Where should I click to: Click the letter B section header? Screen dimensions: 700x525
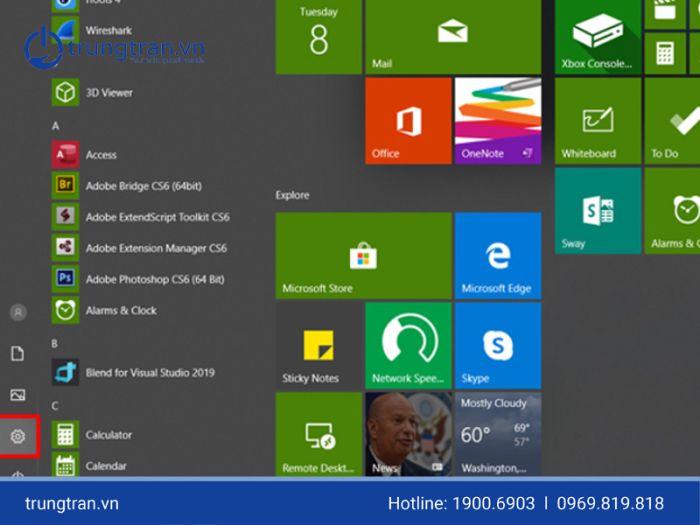(55, 343)
